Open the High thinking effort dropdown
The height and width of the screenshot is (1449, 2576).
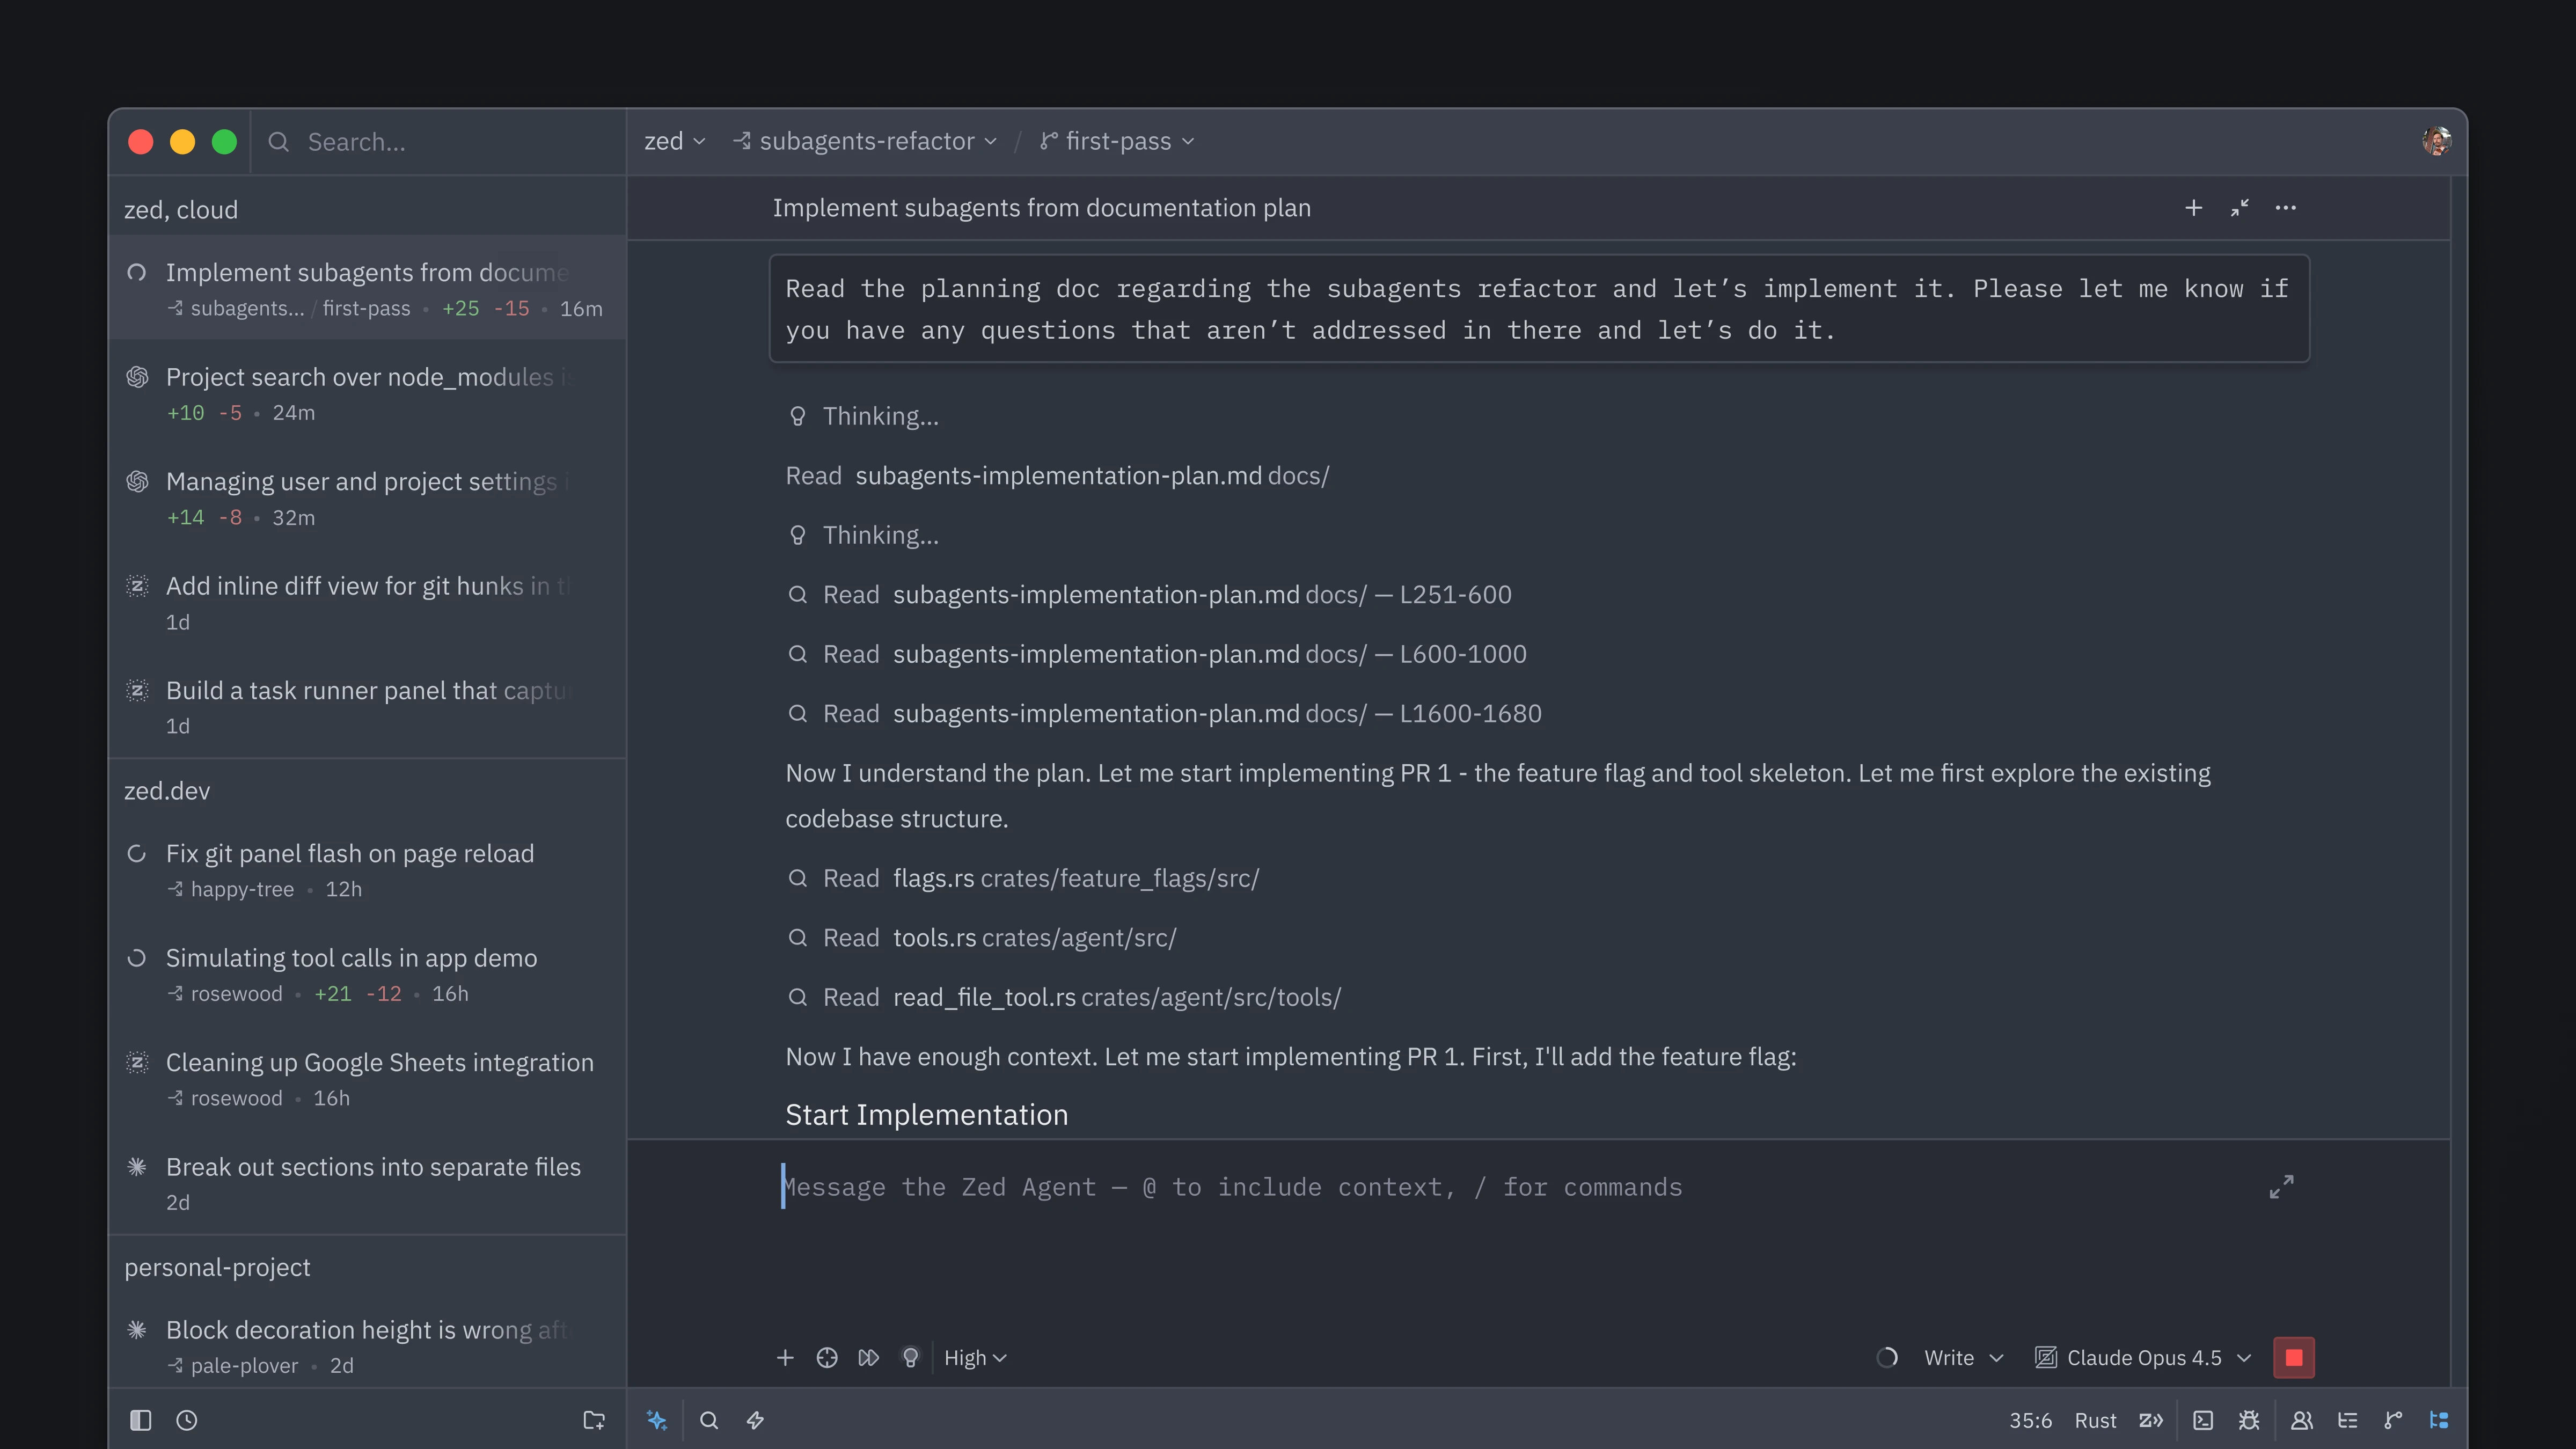click(975, 1357)
